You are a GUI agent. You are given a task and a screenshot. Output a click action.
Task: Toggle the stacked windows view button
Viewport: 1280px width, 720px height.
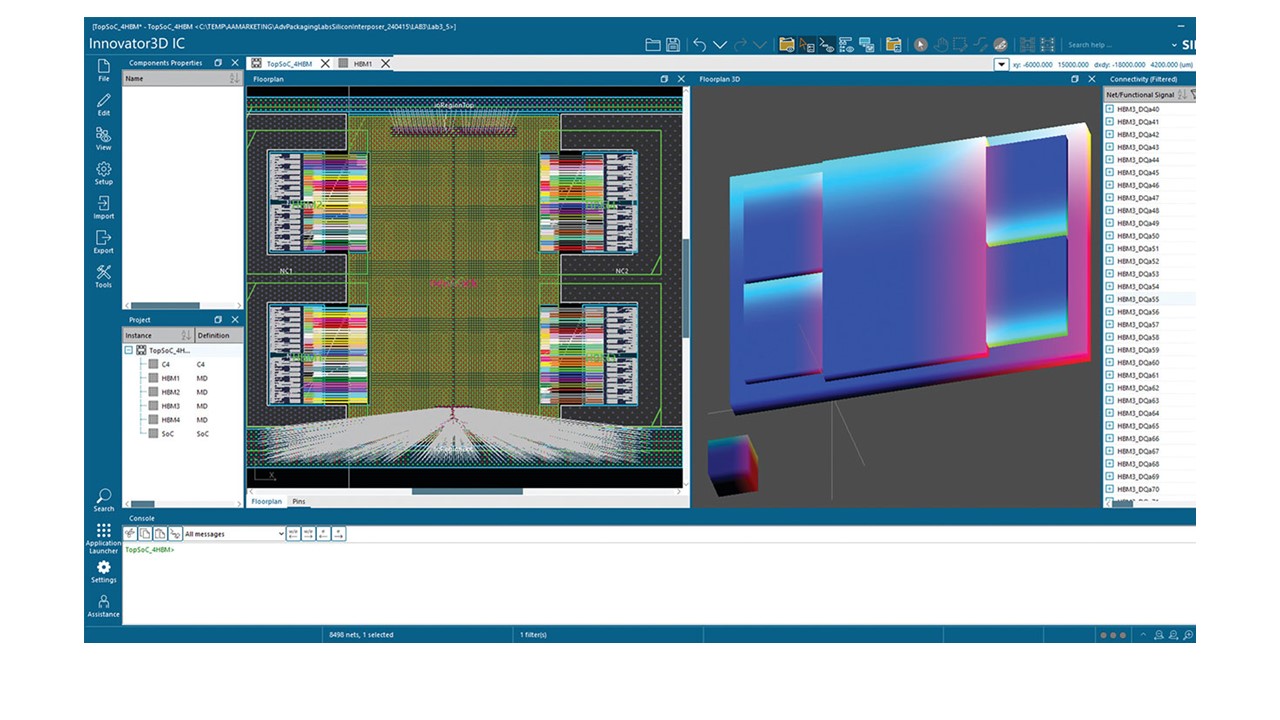tap(866, 45)
